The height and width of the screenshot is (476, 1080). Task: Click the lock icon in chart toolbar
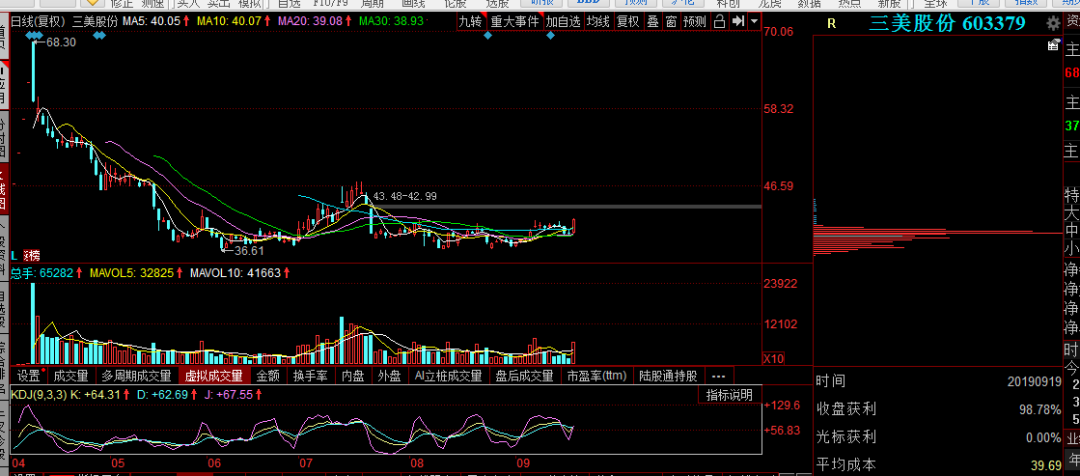point(717,20)
